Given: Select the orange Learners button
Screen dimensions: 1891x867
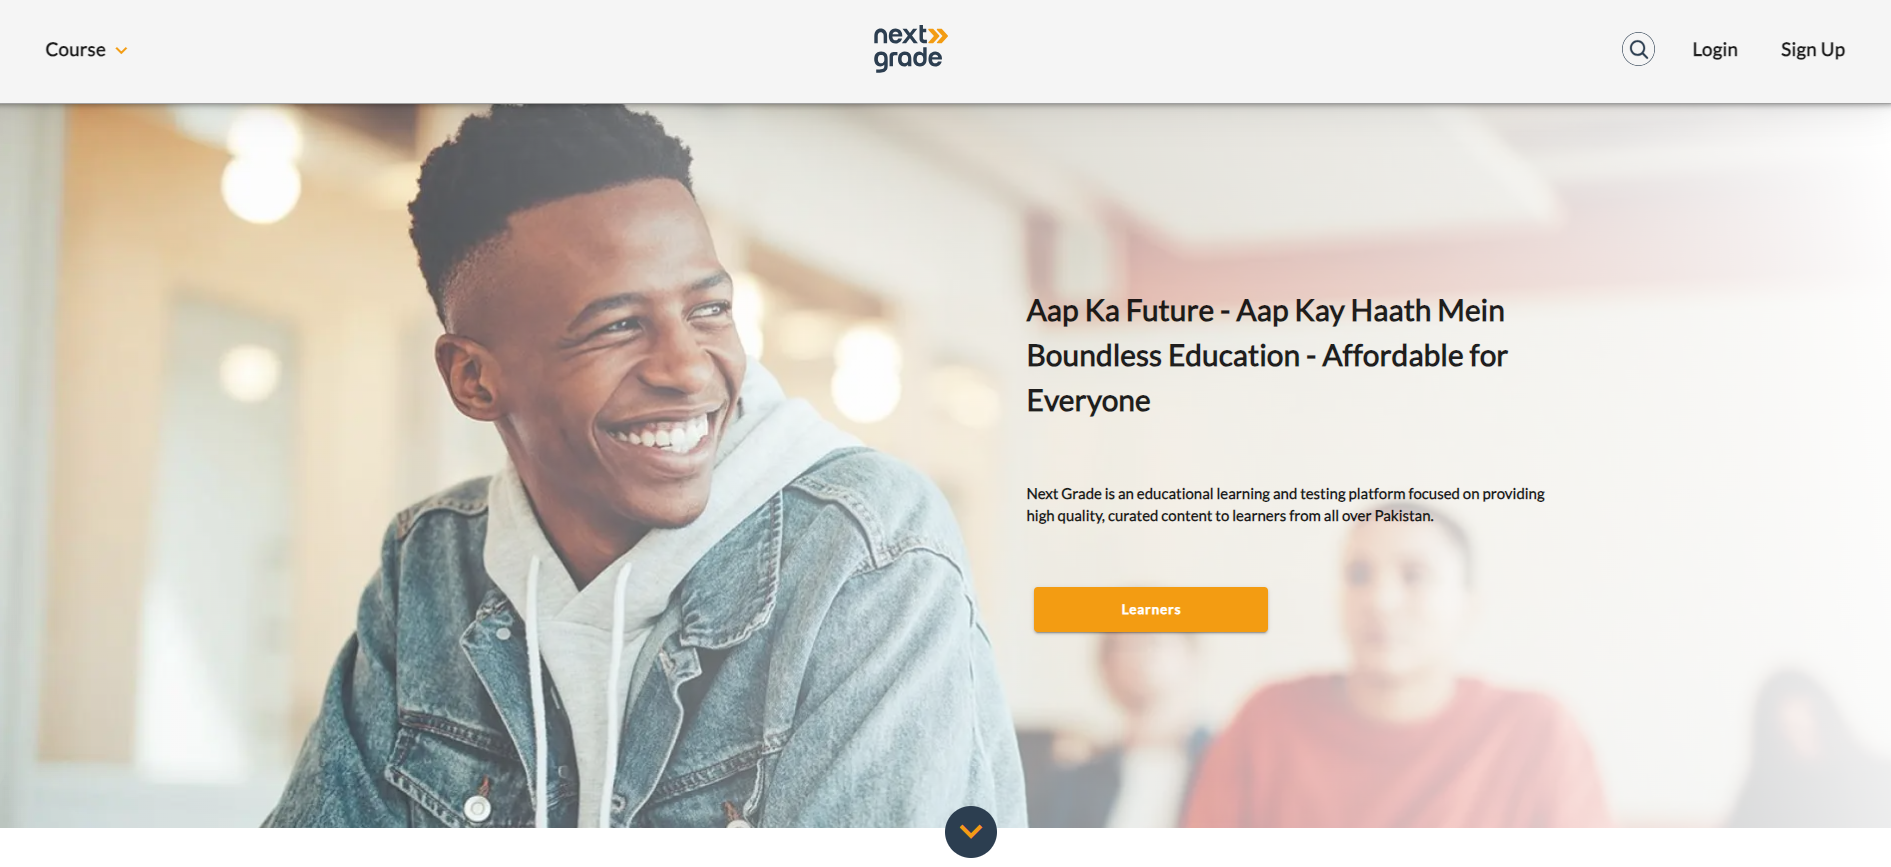Looking at the screenshot, I should coord(1150,609).
